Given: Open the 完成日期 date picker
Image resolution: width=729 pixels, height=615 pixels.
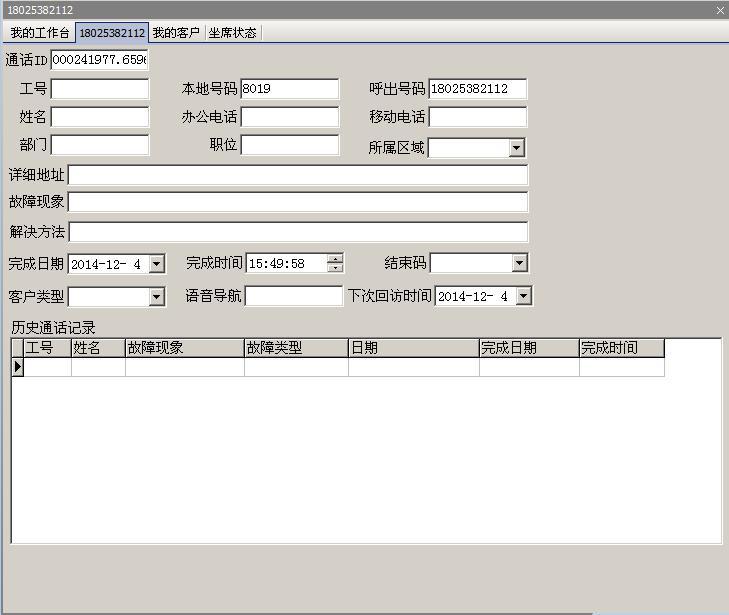Looking at the screenshot, I should click(x=156, y=264).
